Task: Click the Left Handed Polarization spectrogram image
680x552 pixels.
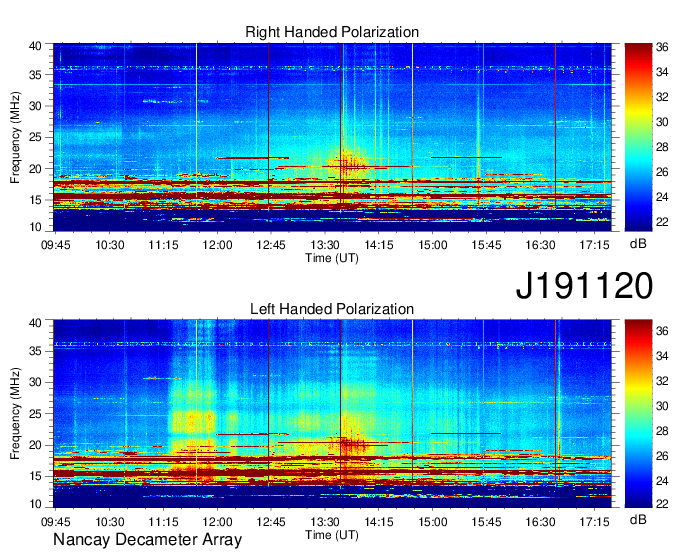Action: pyautogui.click(x=332, y=414)
